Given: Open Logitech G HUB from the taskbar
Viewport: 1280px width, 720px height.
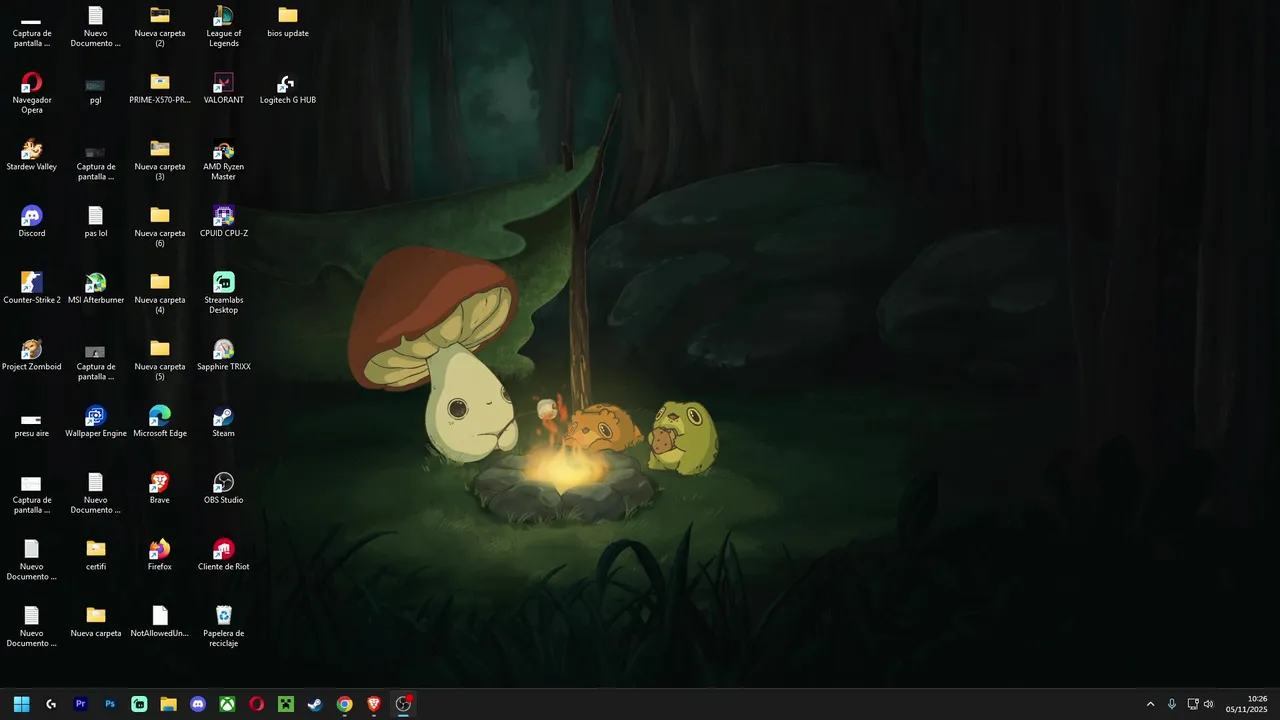Looking at the screenshot, I should (x=51, y=704).
